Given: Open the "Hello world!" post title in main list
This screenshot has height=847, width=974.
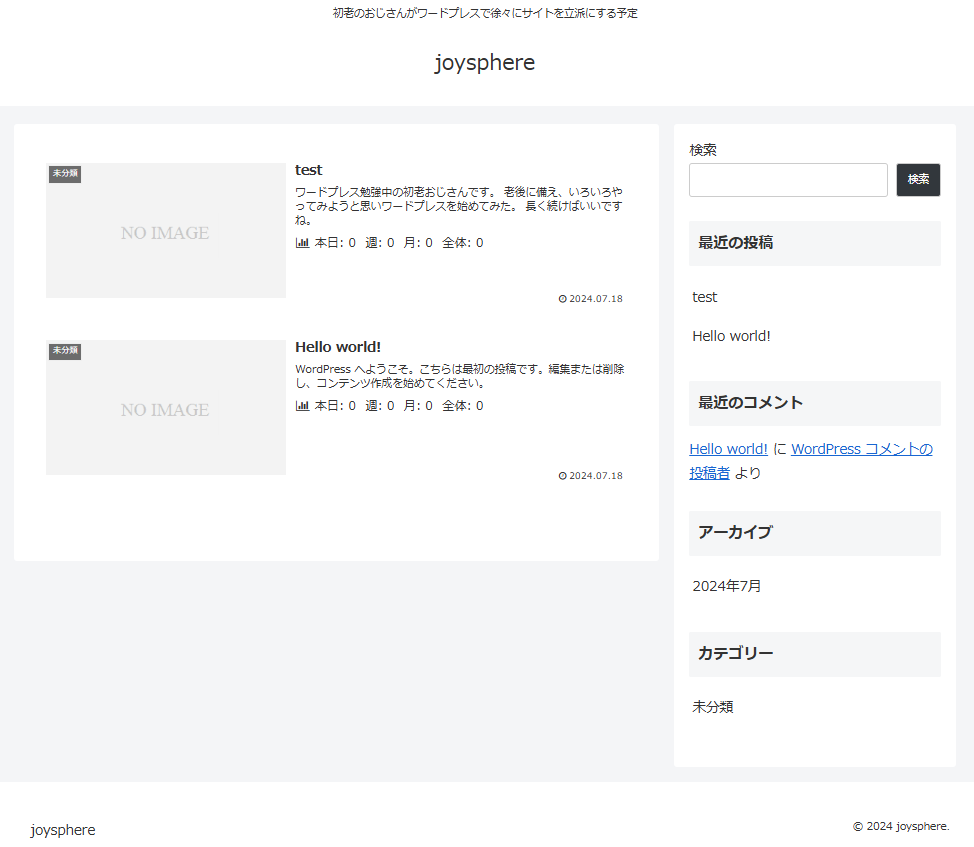Looking at the screenshot, I should click(x=338, y=347).
